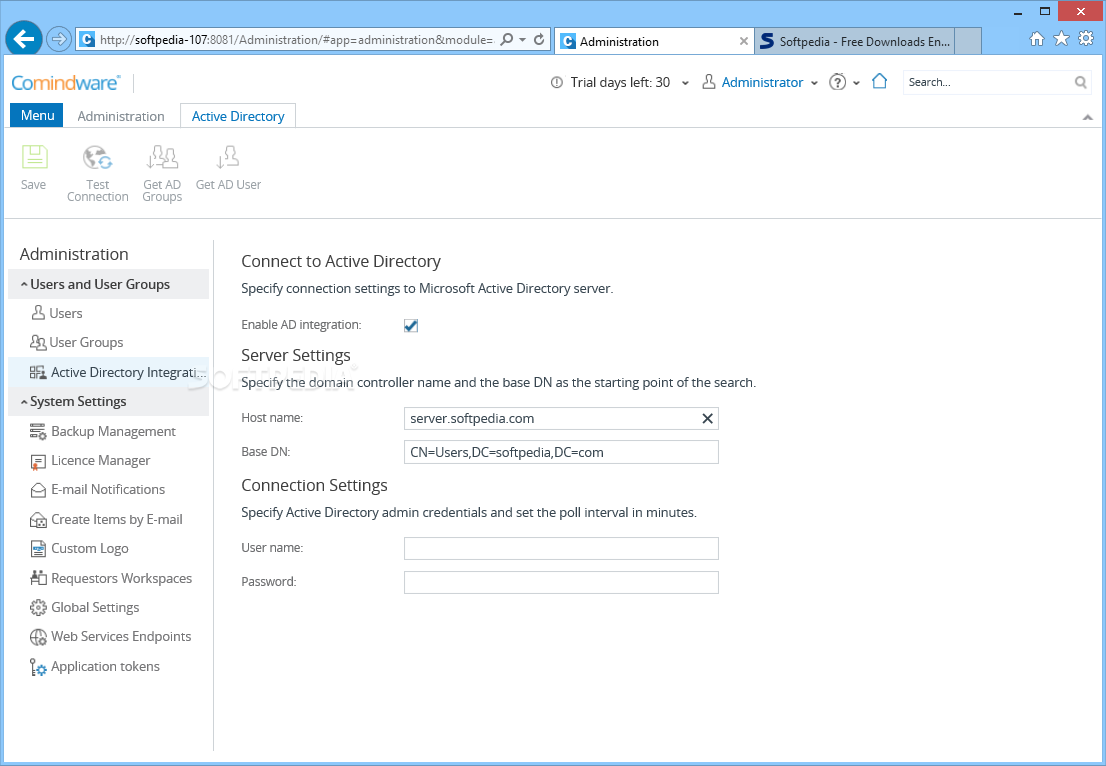
Task: Open Web Services Endpoints
Action: click(110, 636)
